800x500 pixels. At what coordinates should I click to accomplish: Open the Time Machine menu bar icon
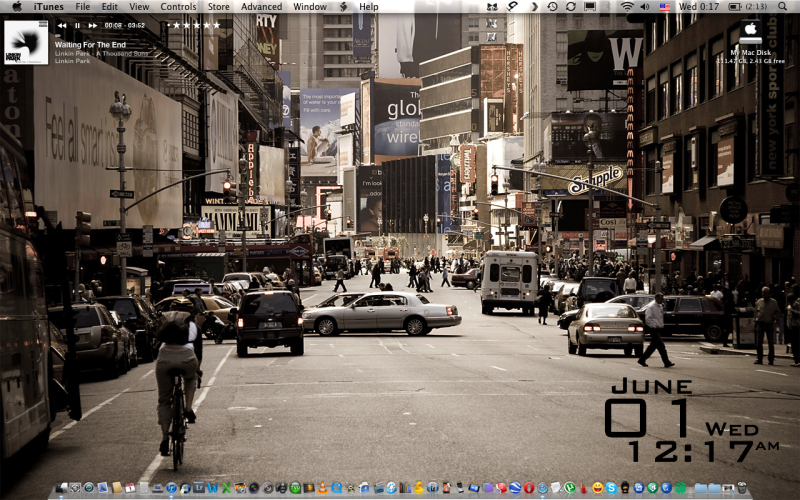(x=552, y=6)
